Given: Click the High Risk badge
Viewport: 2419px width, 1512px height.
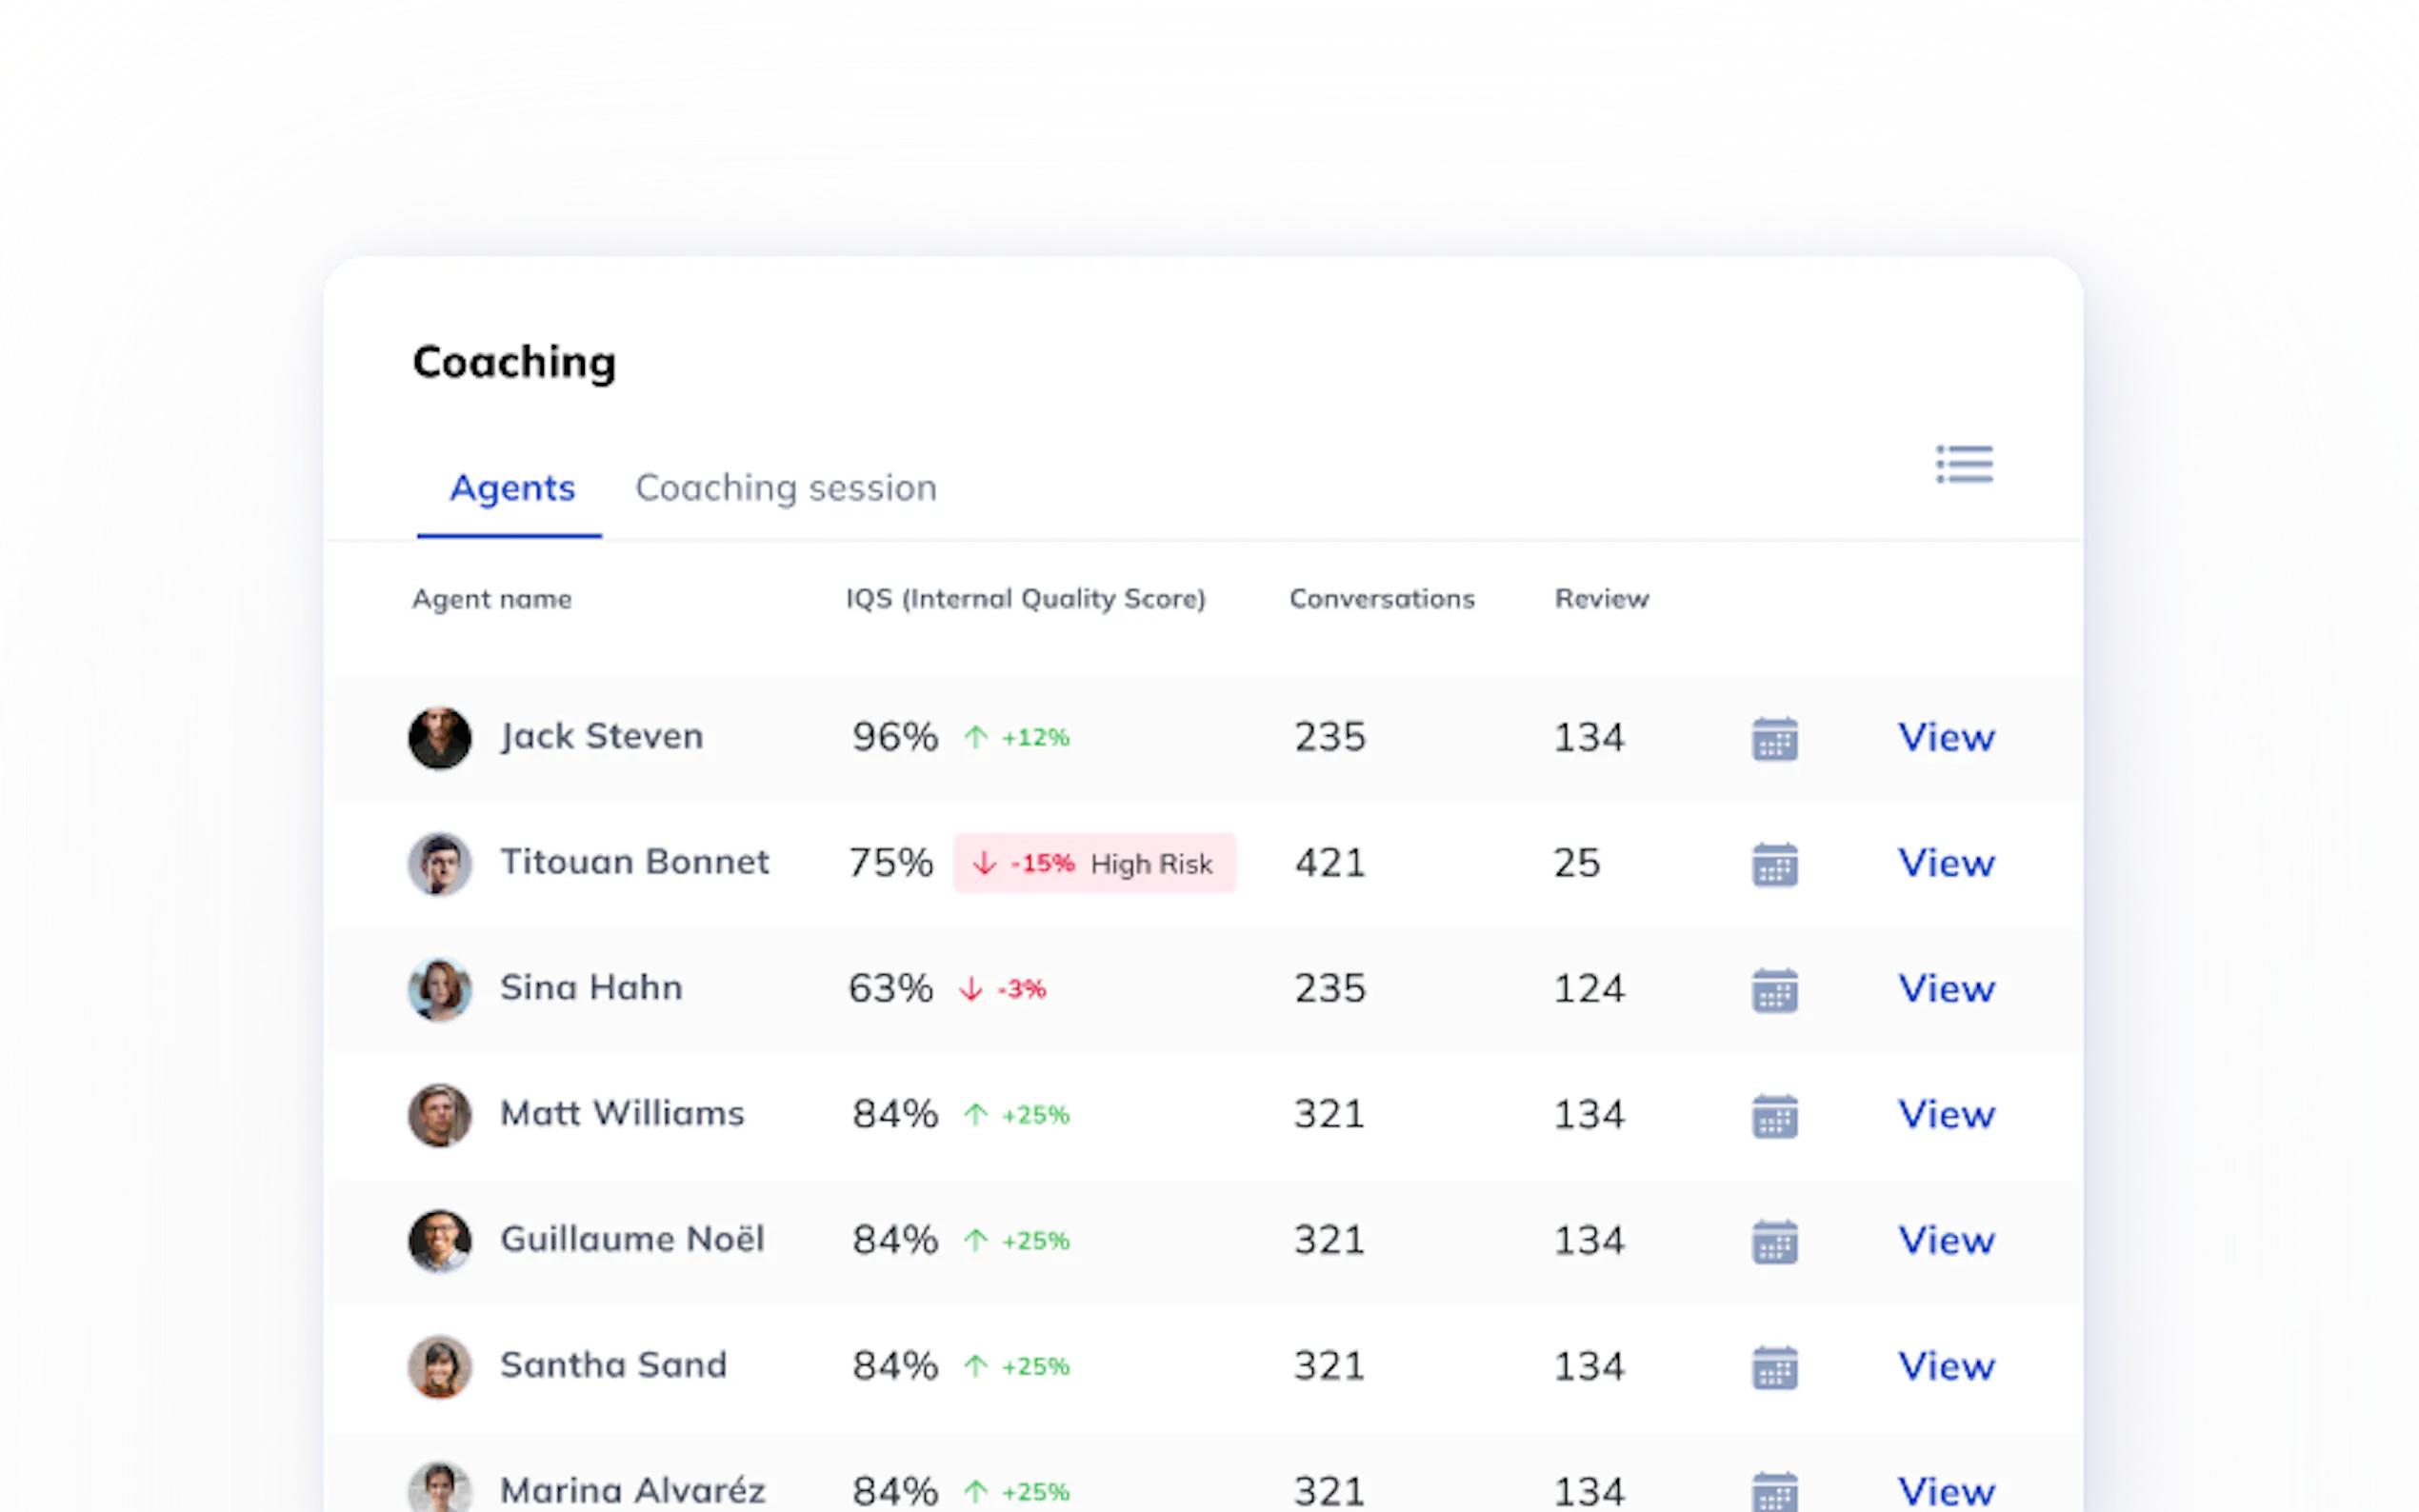Looking at the screenshot, I should [x=1094, y=863].
